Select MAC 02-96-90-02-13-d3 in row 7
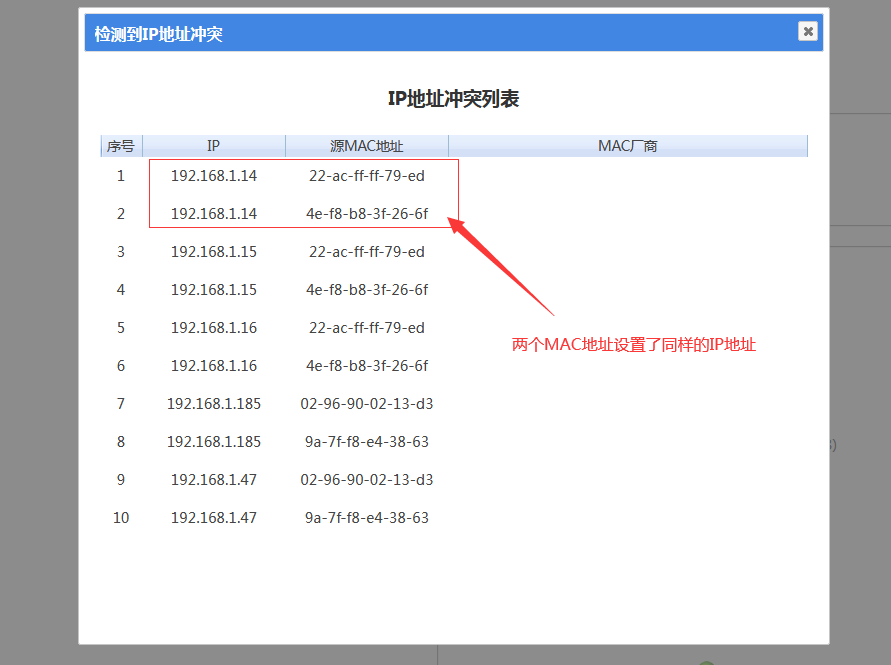 [366, 404]
